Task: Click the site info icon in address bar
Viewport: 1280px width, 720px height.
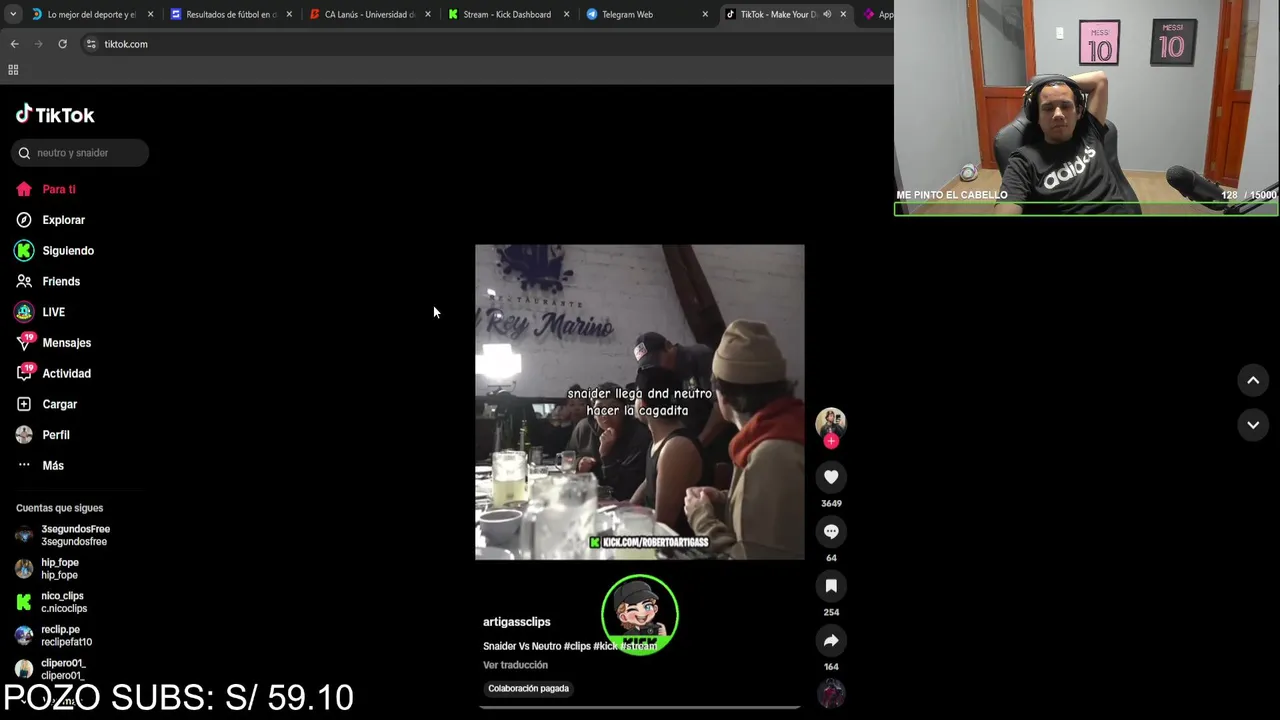Action: (91, 44)
